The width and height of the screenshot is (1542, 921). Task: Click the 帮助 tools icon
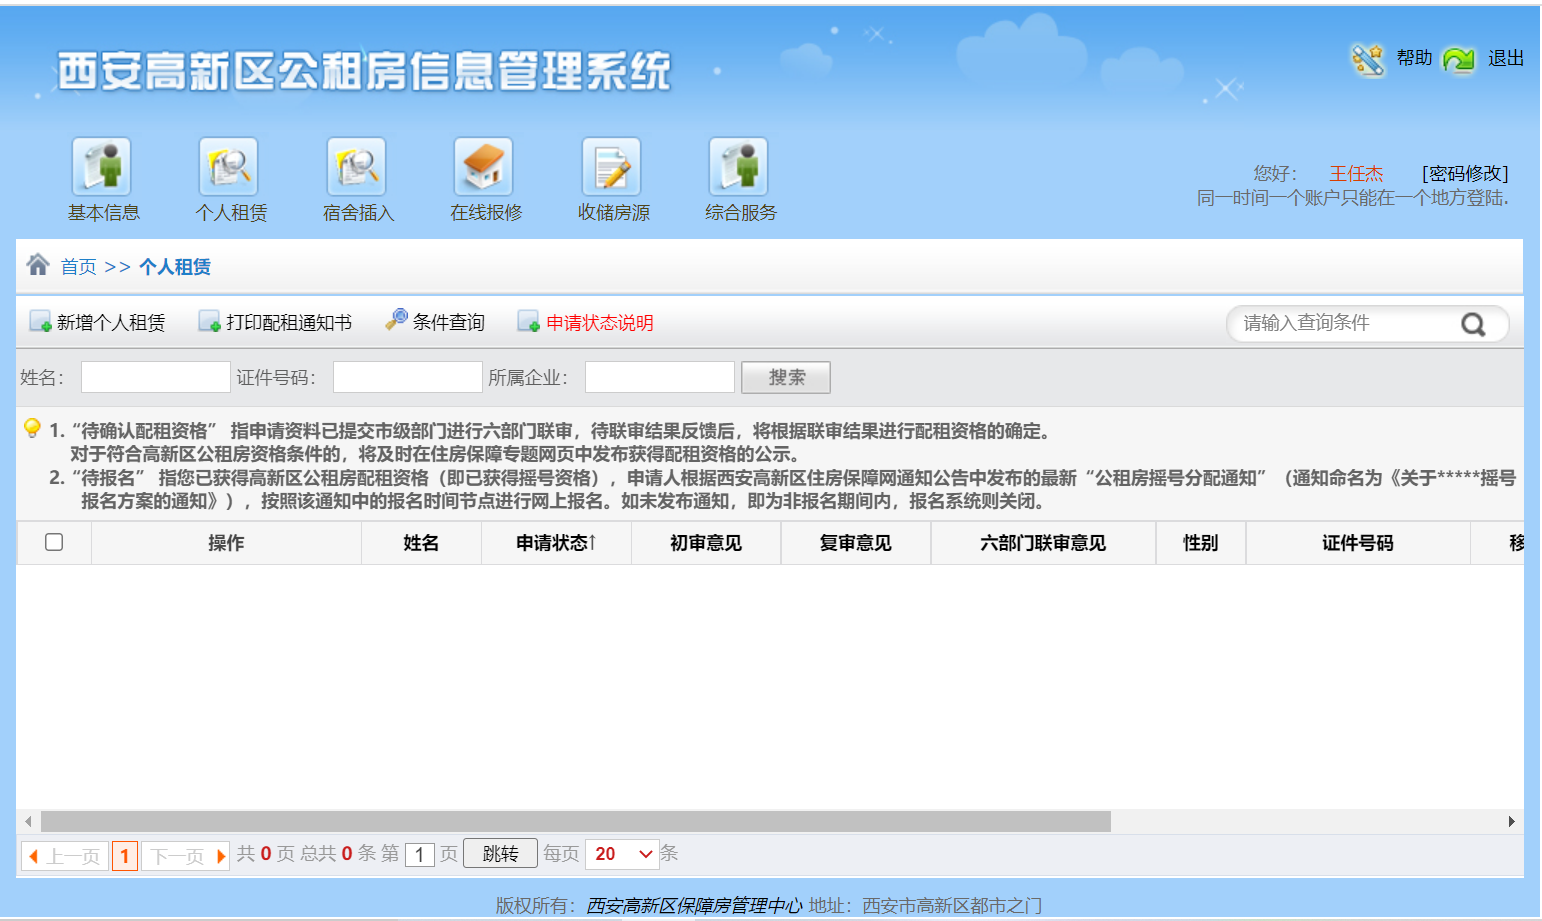1368,59
